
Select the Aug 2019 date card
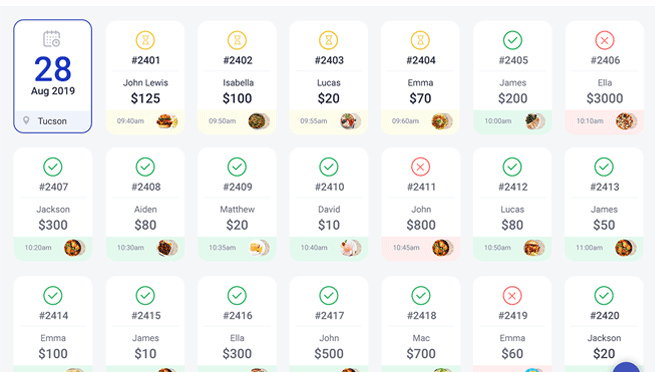(53, 76)
